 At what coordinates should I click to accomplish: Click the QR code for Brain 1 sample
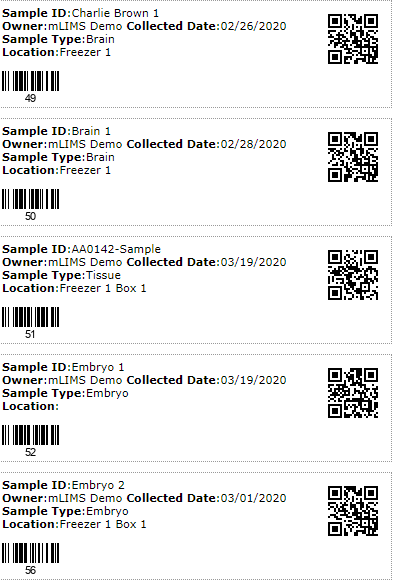point(353,157)
